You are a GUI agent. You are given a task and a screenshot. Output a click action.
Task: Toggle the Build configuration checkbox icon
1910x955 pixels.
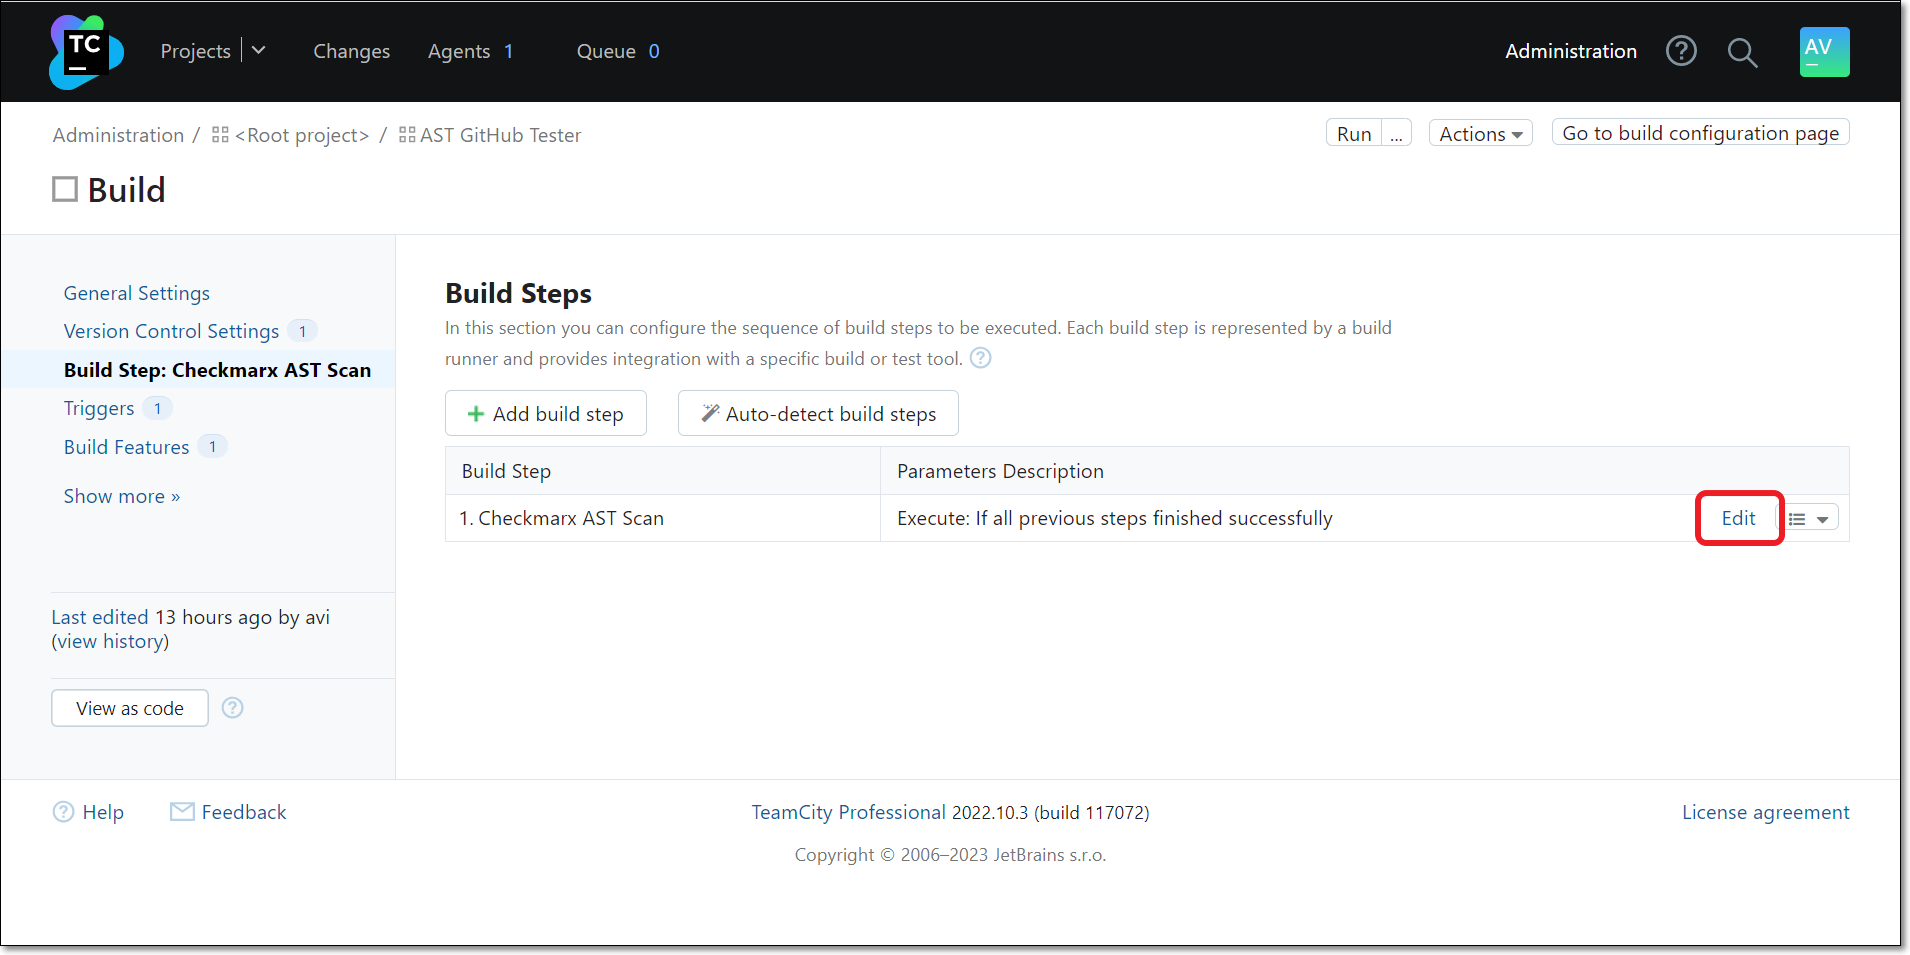[65, 189]
